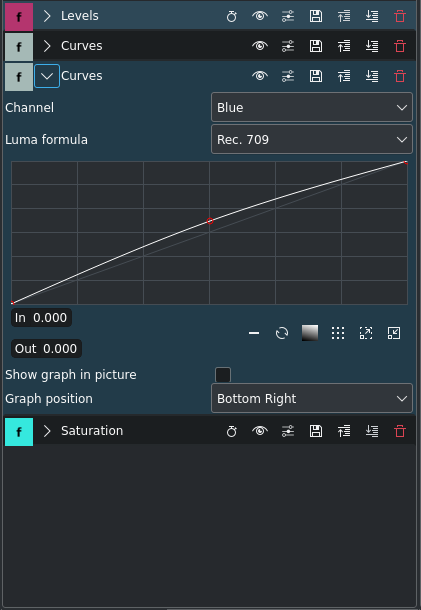Move the Saturation effect up
Viewport: 421px width, 610px height.
(x=344, y=431)
